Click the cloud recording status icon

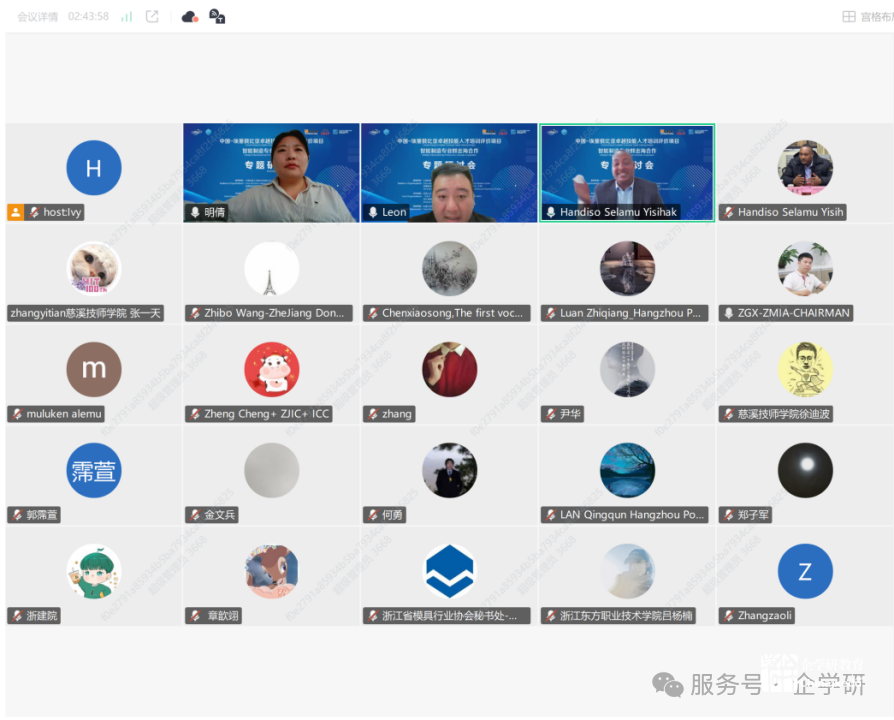[x=189, y=17]
